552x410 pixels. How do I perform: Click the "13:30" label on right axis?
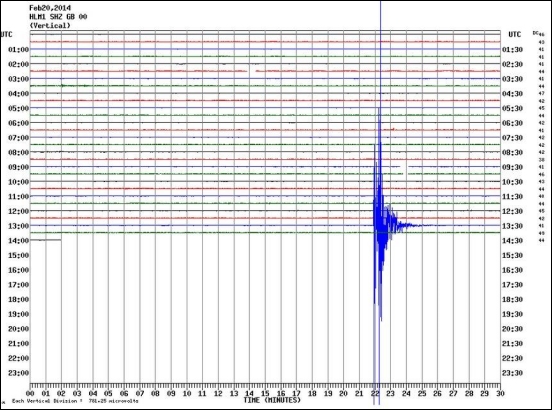pos(512,226)
